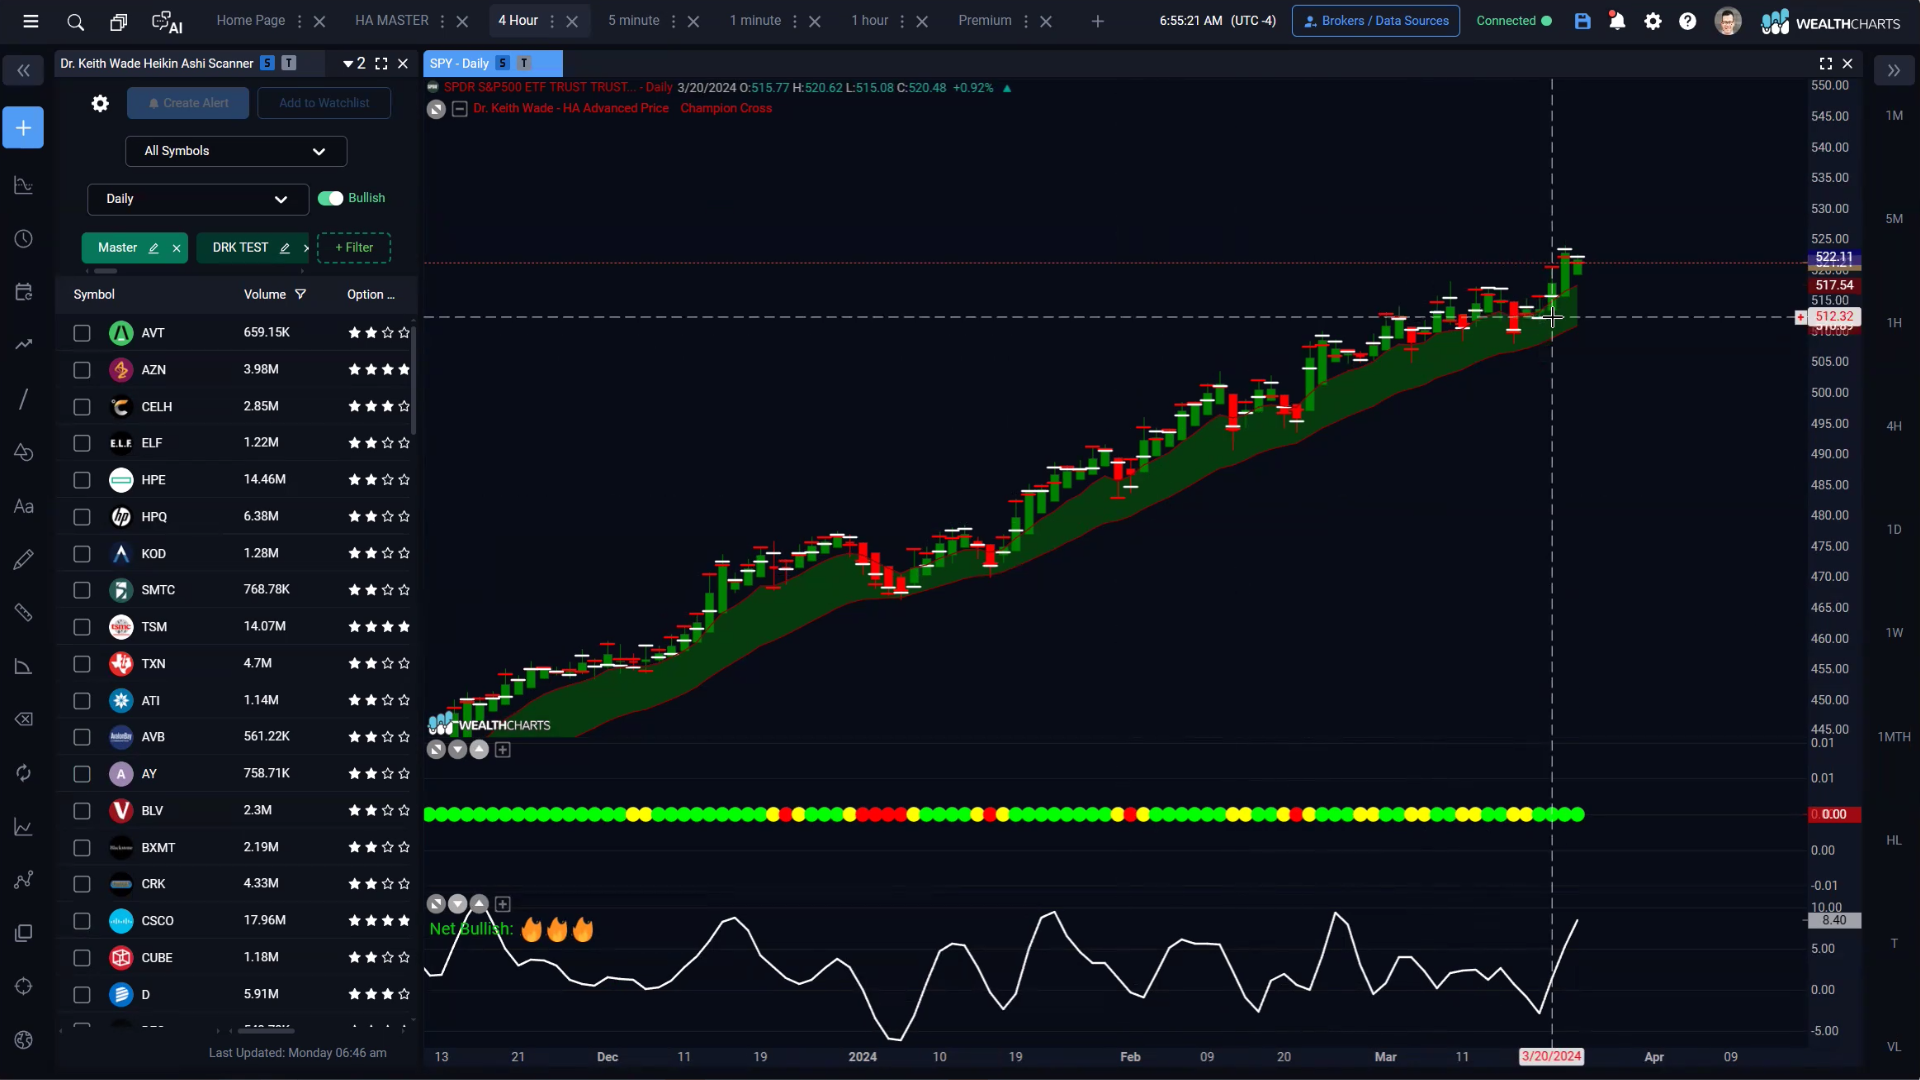
Task: Click the eraser delete tool in sidebar
Action: [x=23, y=719]
